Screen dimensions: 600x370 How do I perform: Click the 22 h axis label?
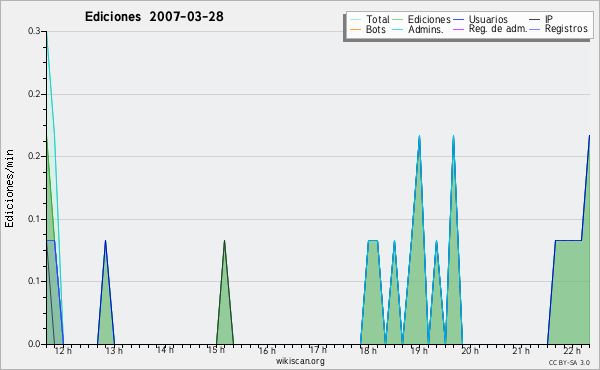point(572,350)
